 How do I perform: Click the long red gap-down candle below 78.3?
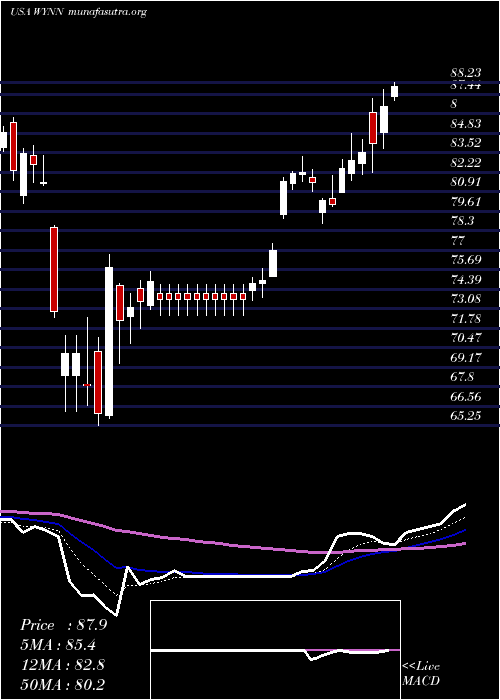tap(54, 270)
